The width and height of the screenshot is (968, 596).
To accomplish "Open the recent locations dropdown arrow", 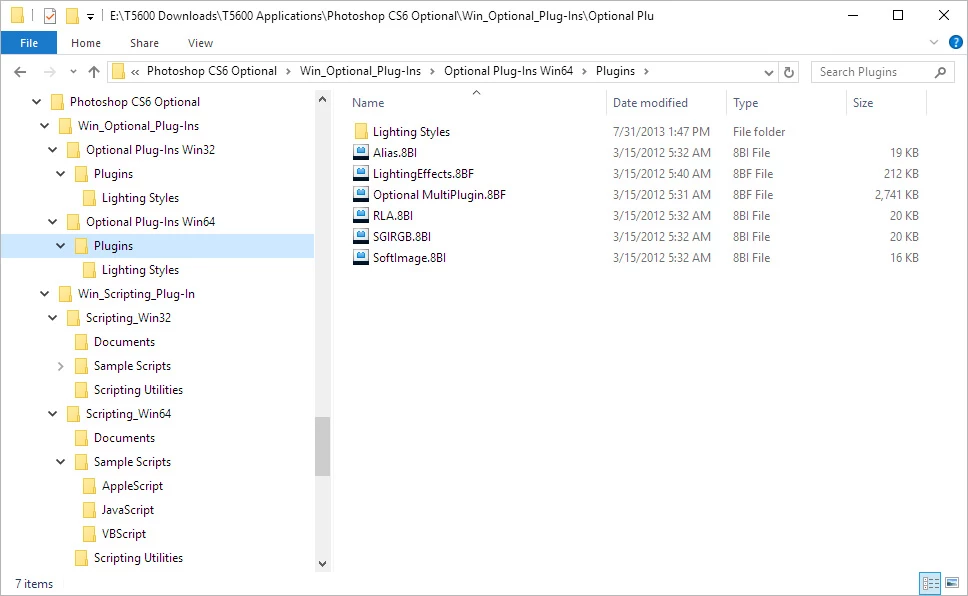I will pyautogui.click(x=73, y=72).
